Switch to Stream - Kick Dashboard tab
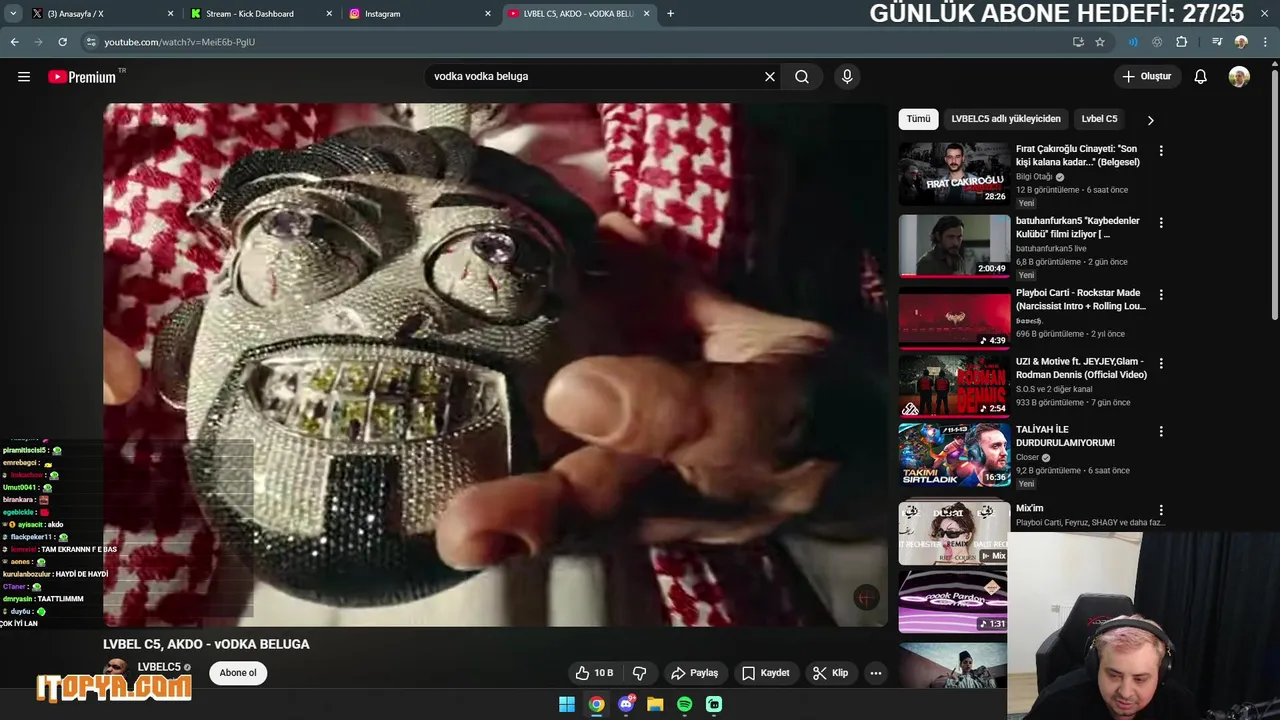 point(262,14)
